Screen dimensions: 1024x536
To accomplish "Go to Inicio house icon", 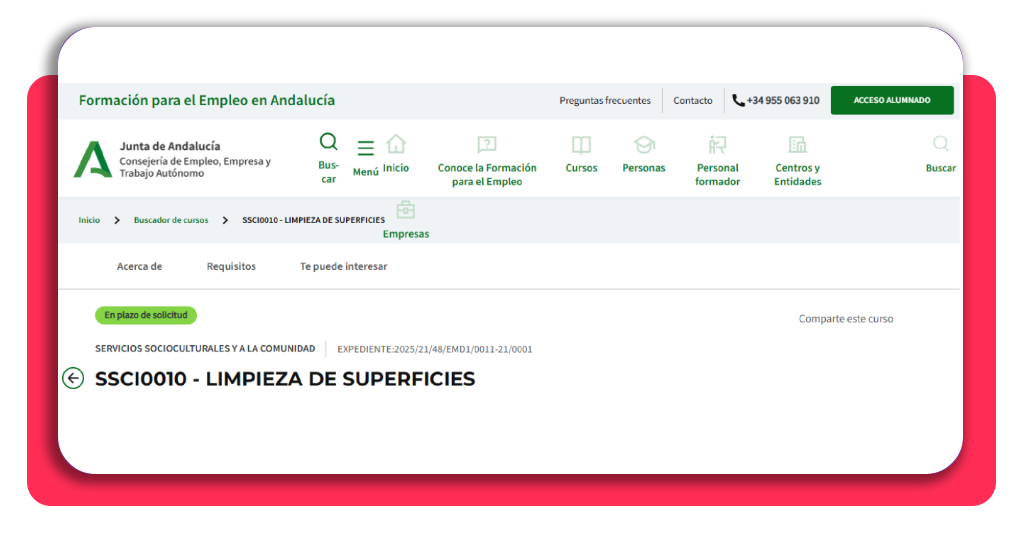I will [396, 144].
